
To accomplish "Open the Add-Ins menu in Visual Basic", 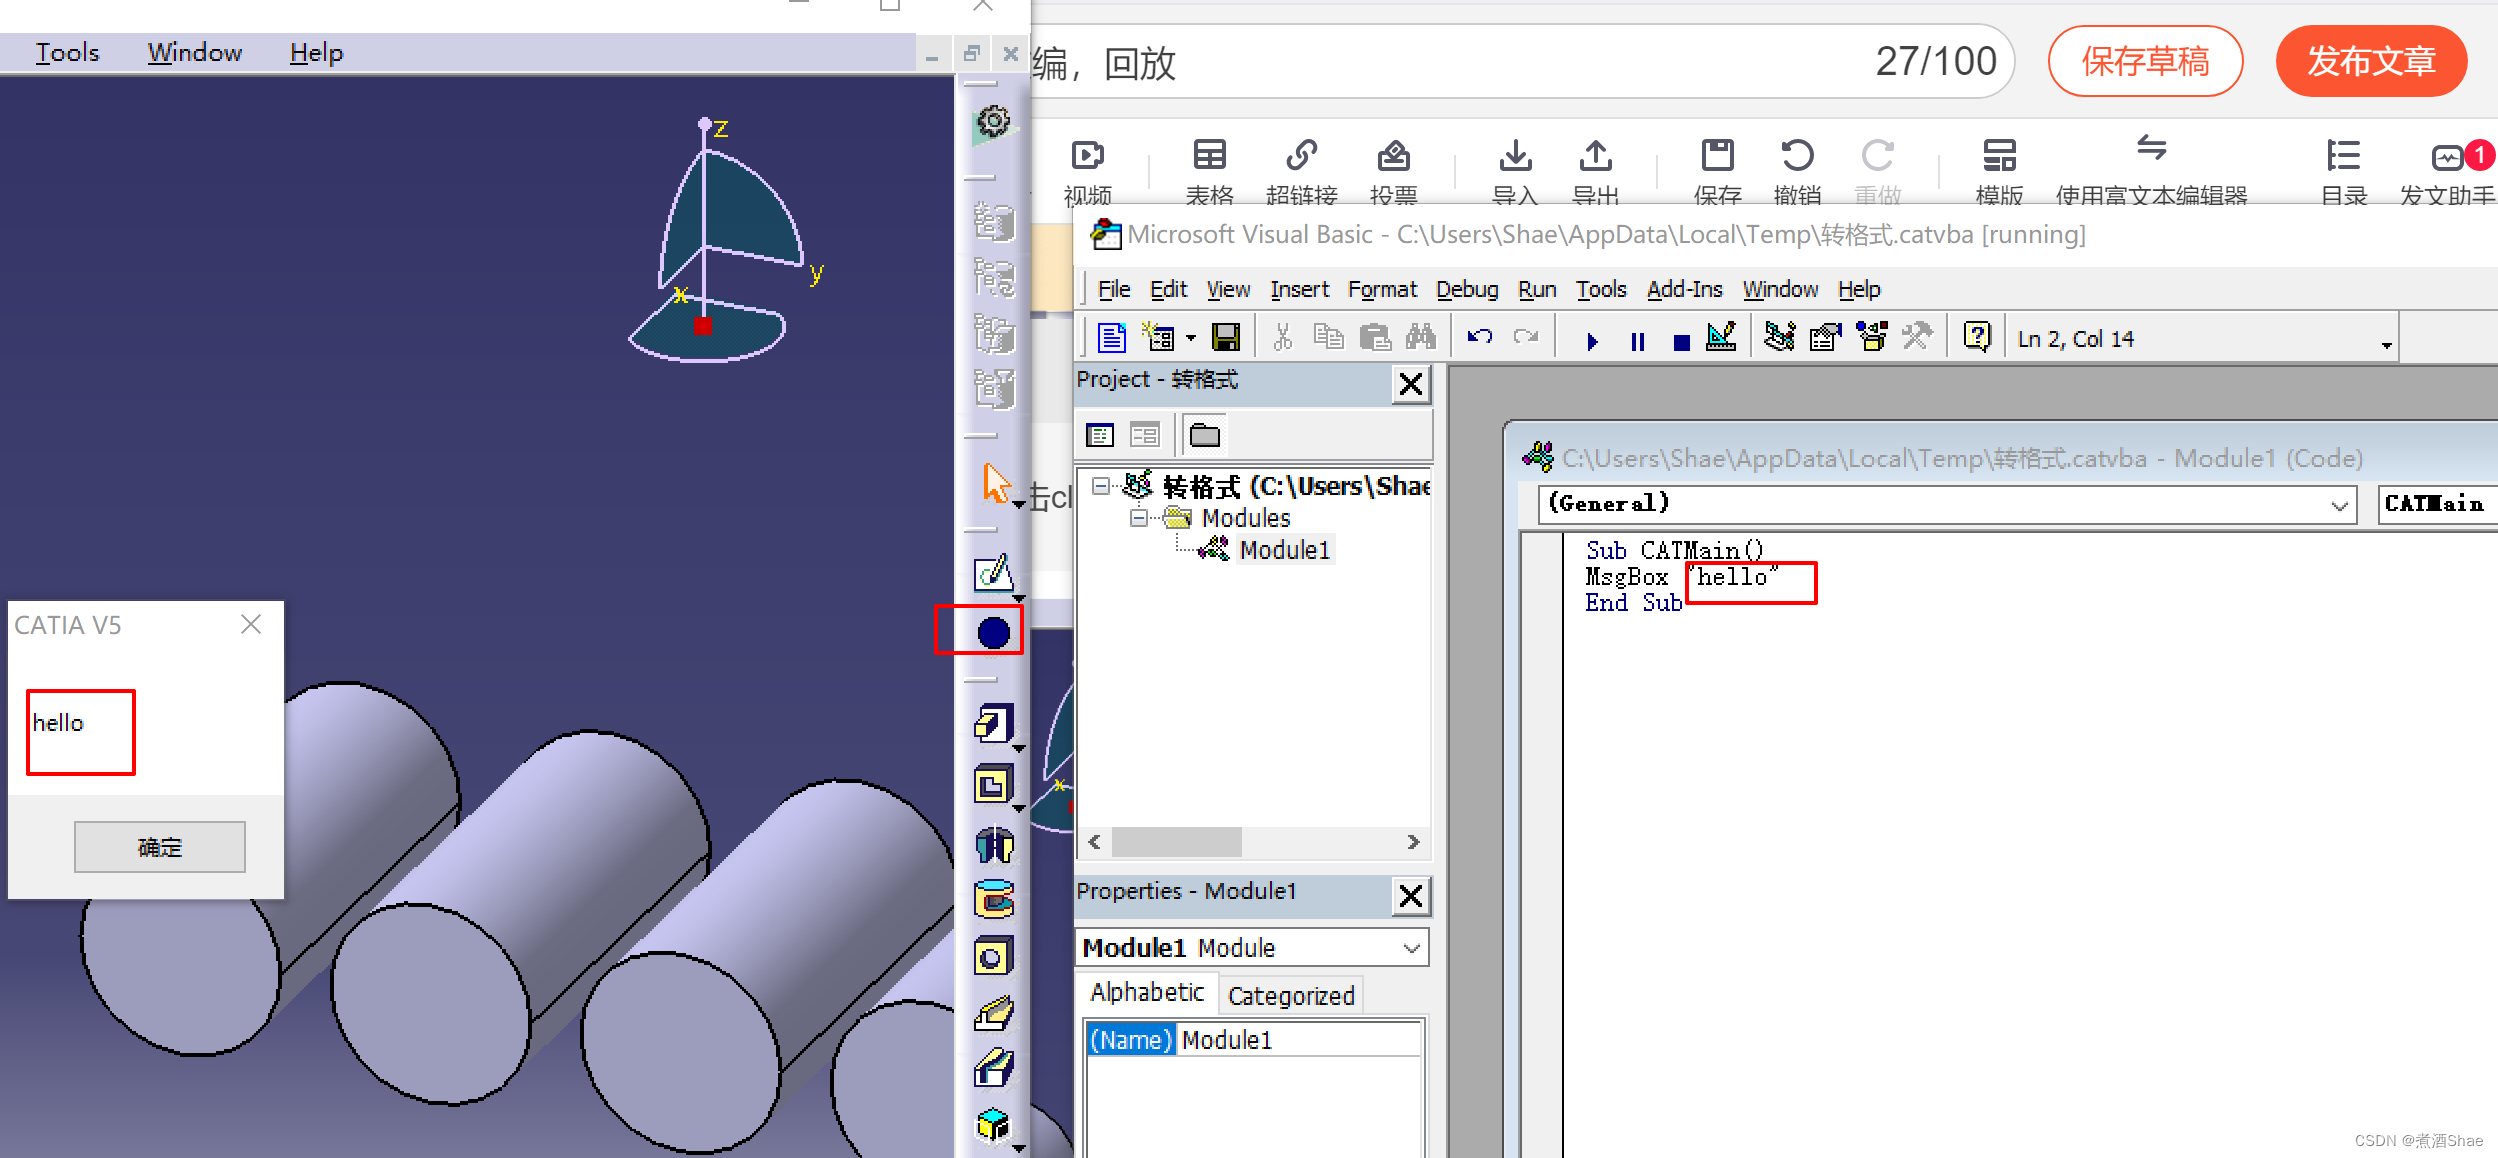I will tap(1684, 290).
